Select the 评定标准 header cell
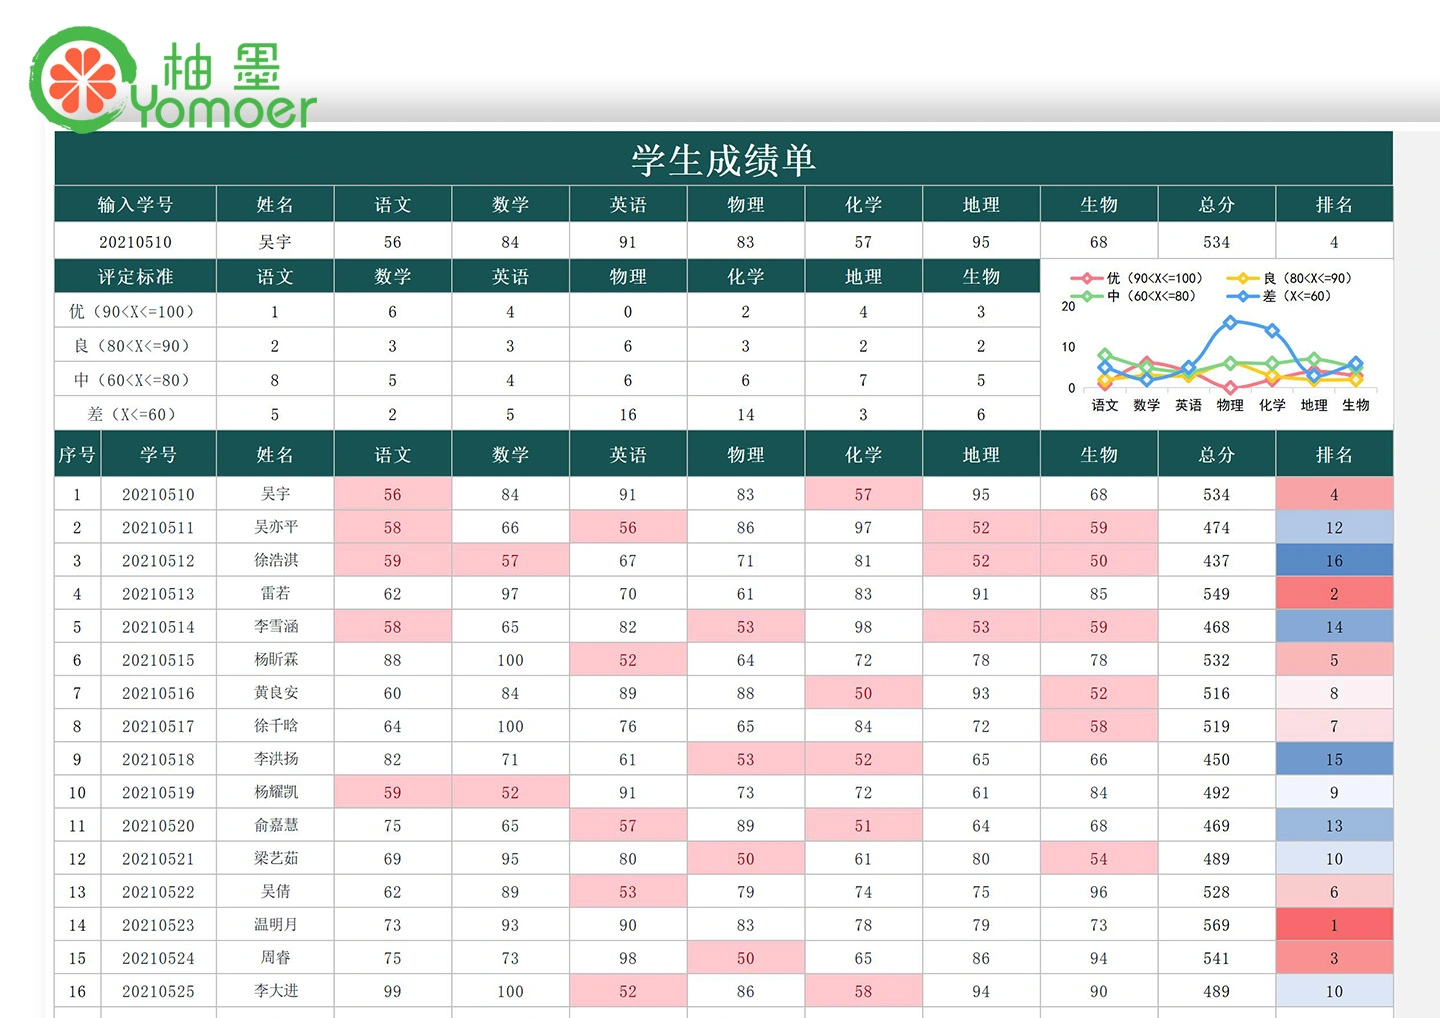This screenshot has height=1018, width=1440. 135,277
